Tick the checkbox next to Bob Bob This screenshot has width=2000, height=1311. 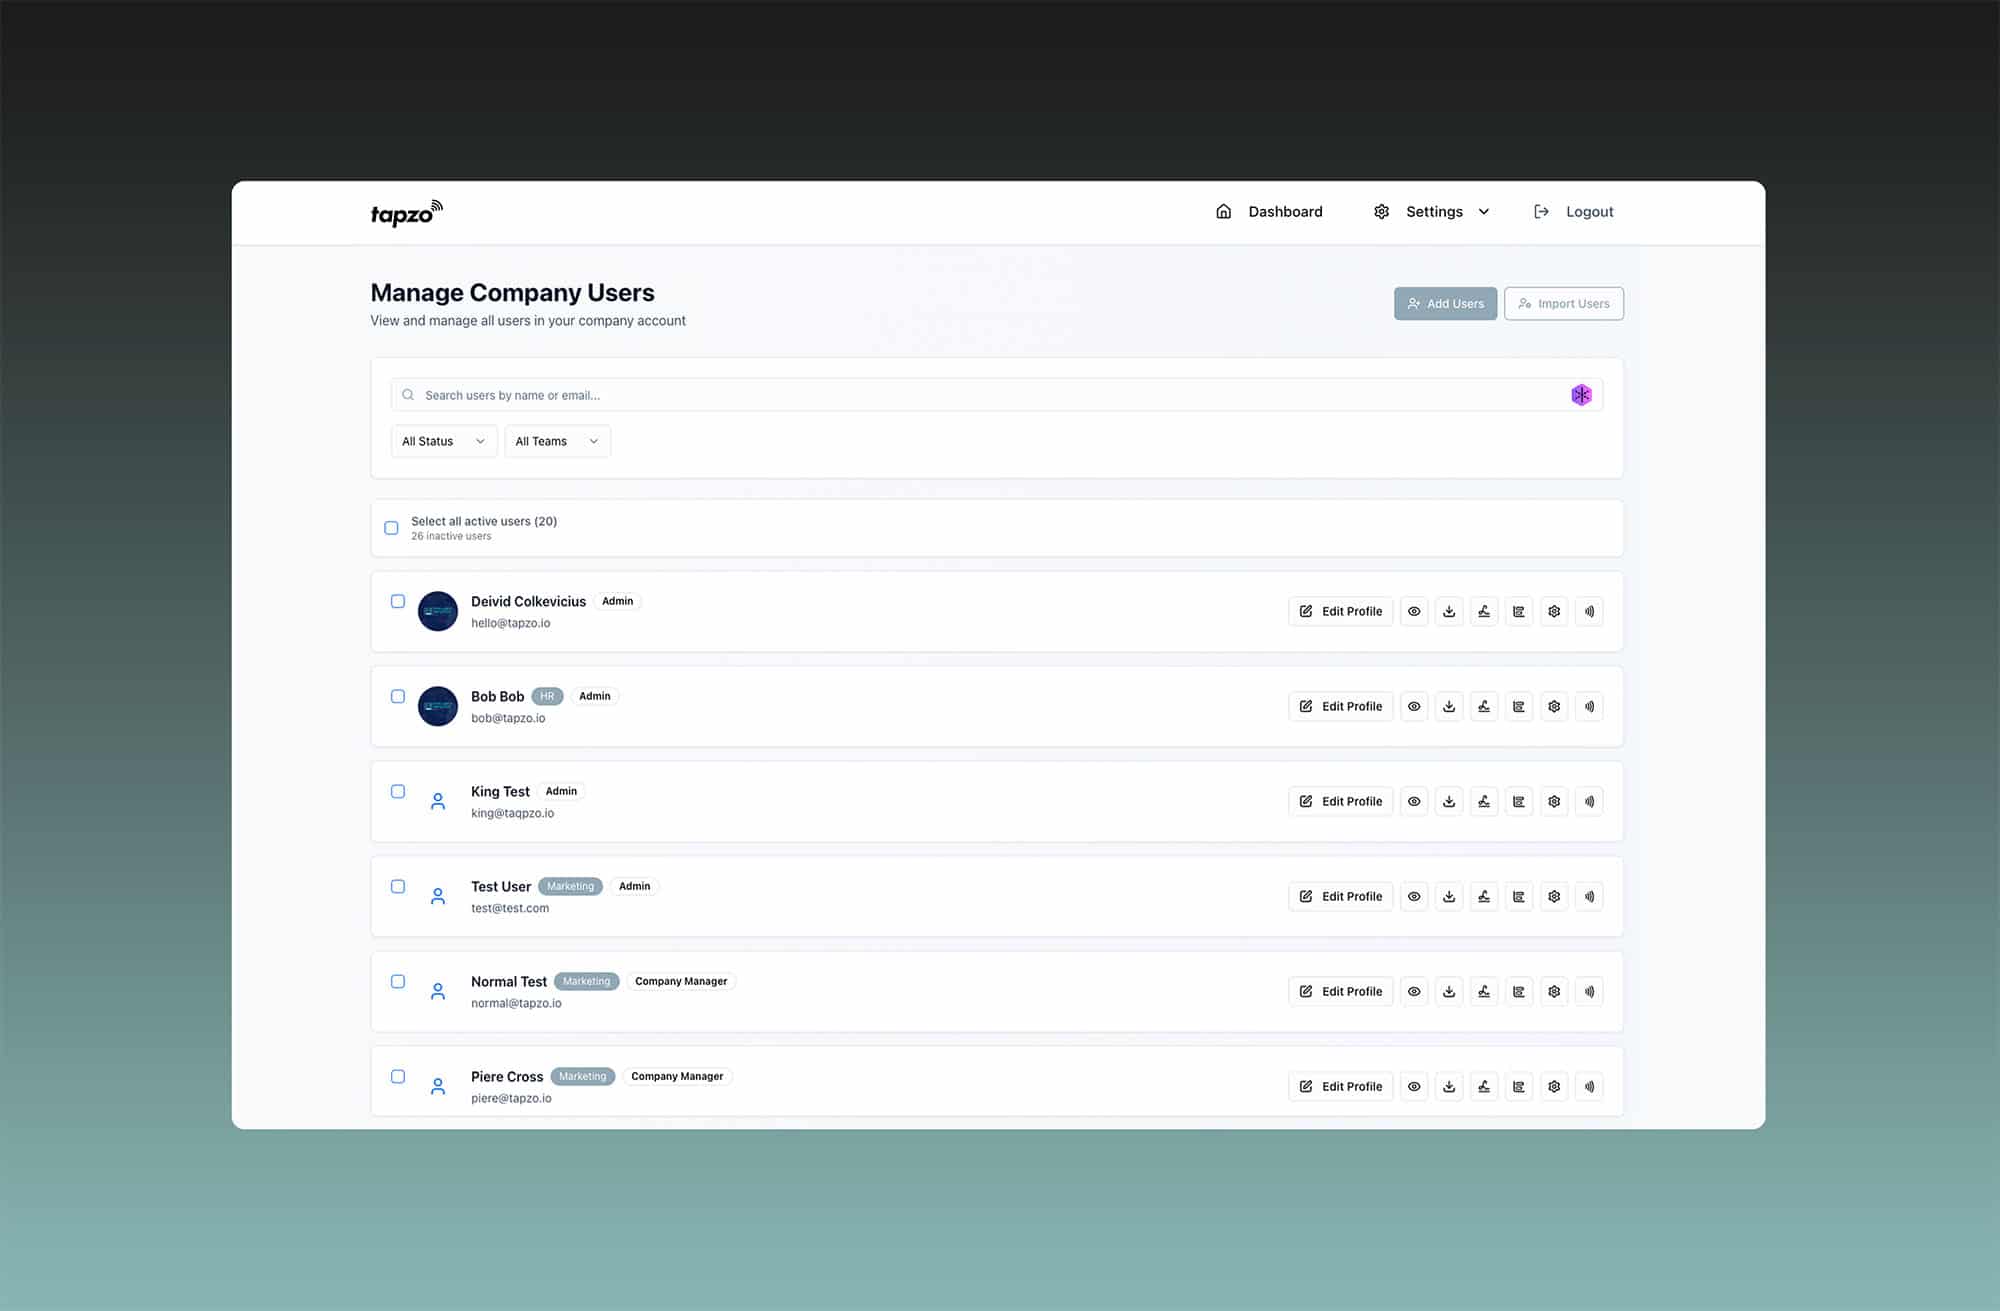[398, 696]
